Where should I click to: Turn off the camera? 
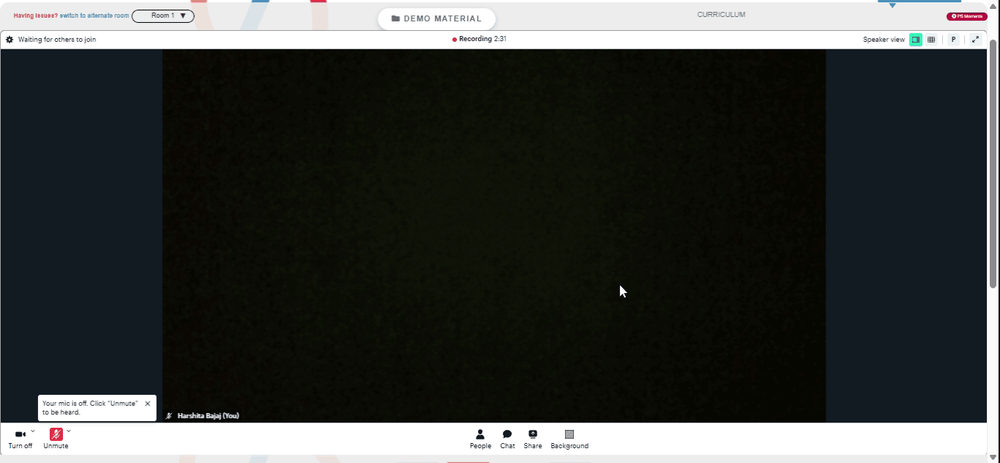pos(20,439)
